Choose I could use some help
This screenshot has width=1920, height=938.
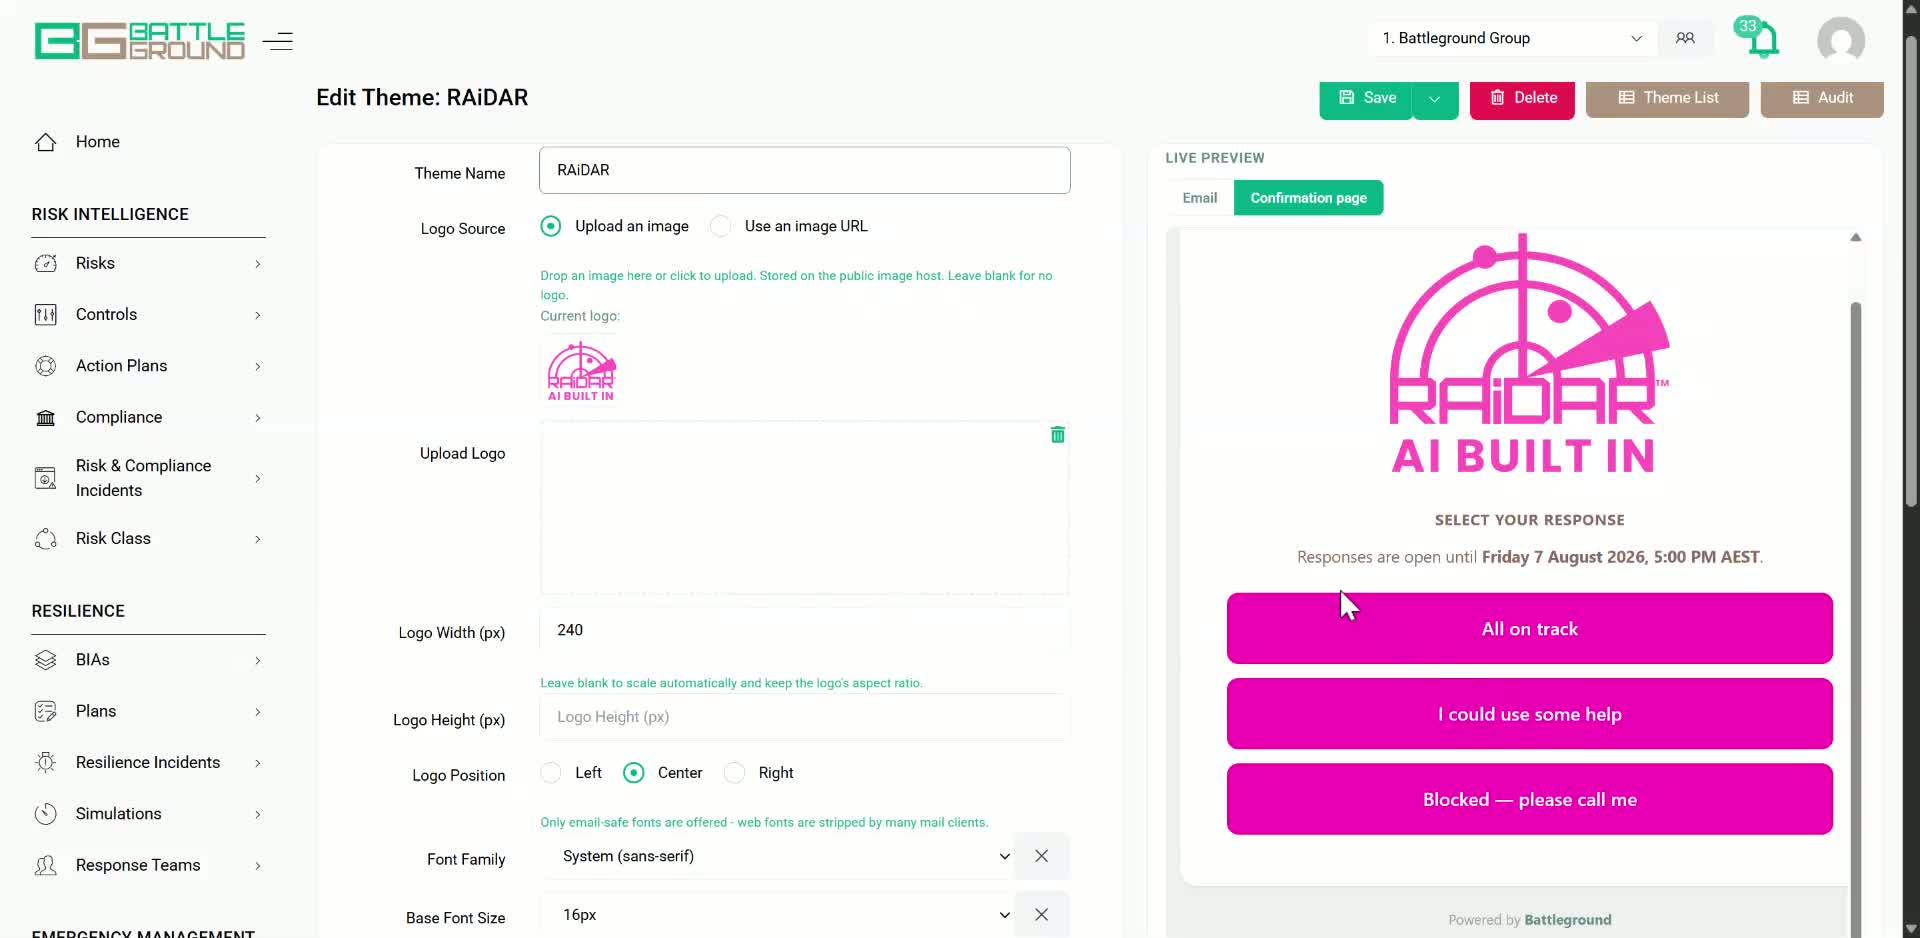point(1530,714)
